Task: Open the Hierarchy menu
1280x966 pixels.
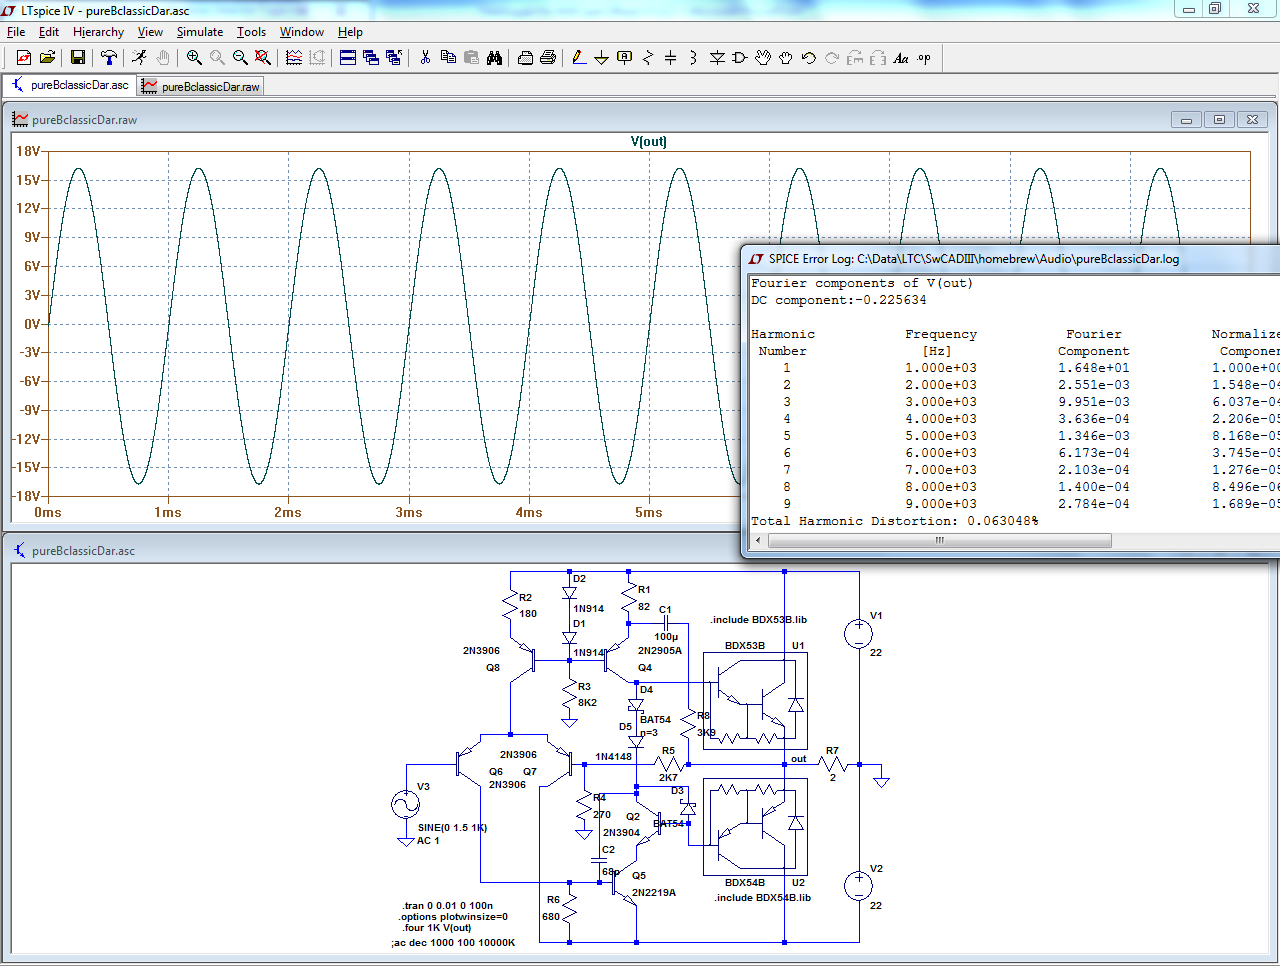Action: coord(98,32)
